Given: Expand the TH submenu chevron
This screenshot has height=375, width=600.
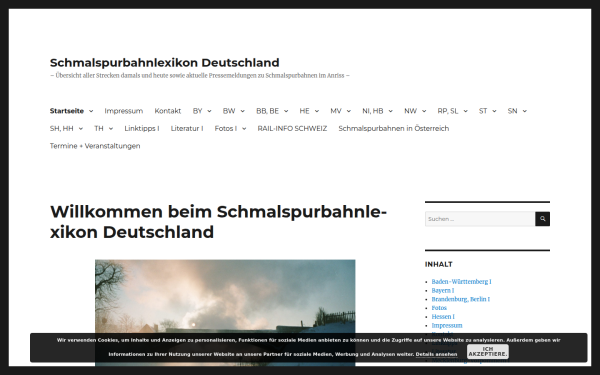Looking at the screenshot, I should click(x=111, y=129).
